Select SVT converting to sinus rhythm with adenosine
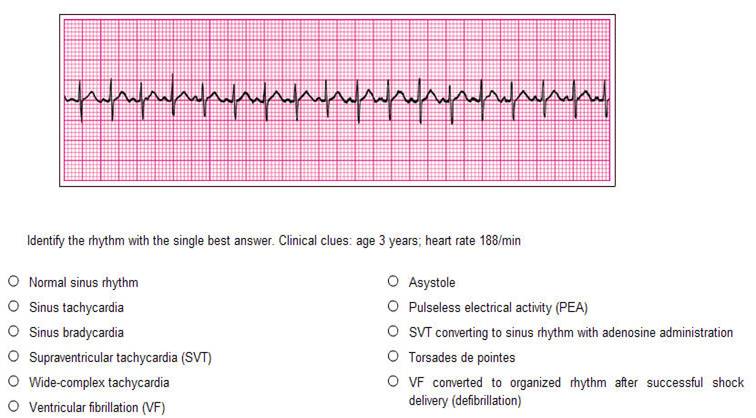Viewport: 756px width, 418px height. click(393, 331)
